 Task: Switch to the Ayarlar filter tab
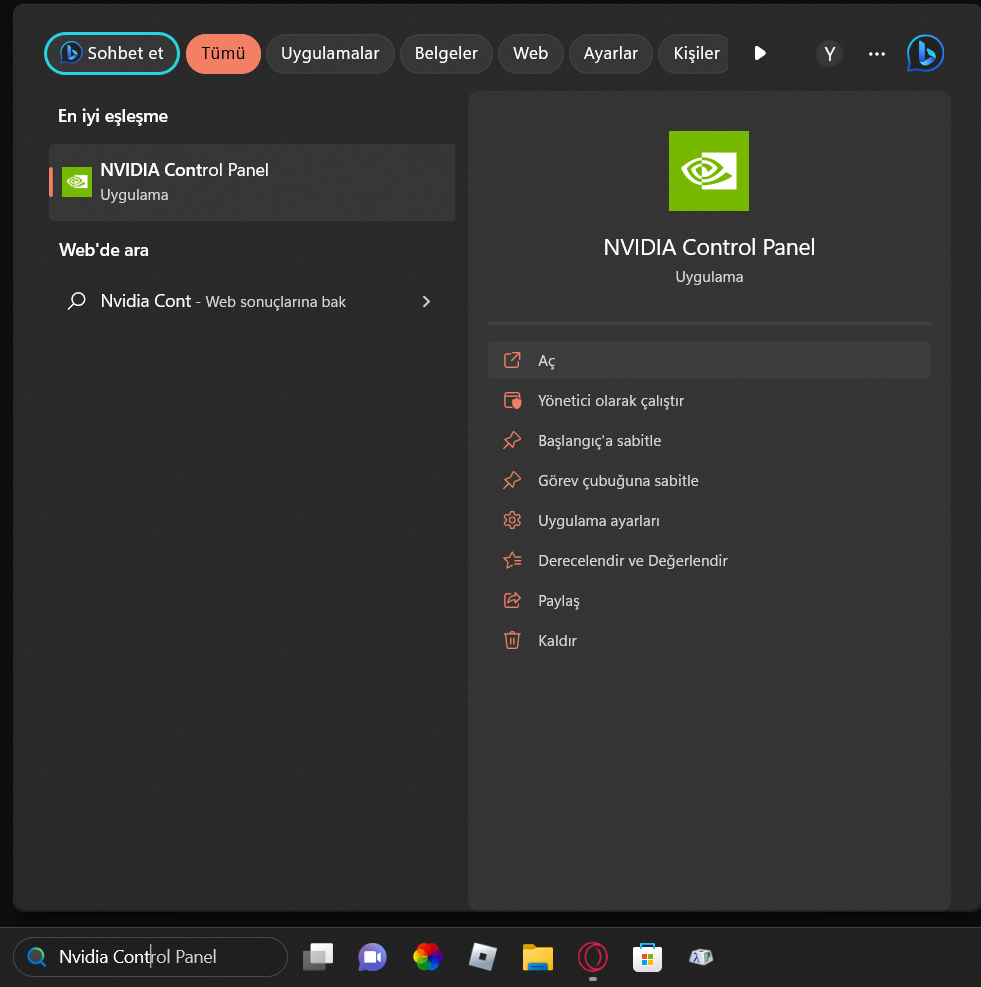(x=610, y=54)
